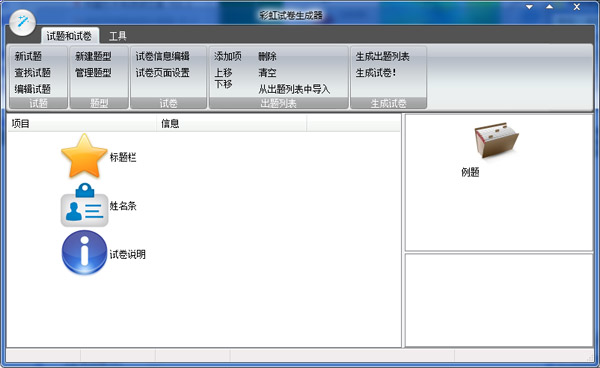Click 添加项 in the 出题列表 group
600x368 pixels.
228,56
